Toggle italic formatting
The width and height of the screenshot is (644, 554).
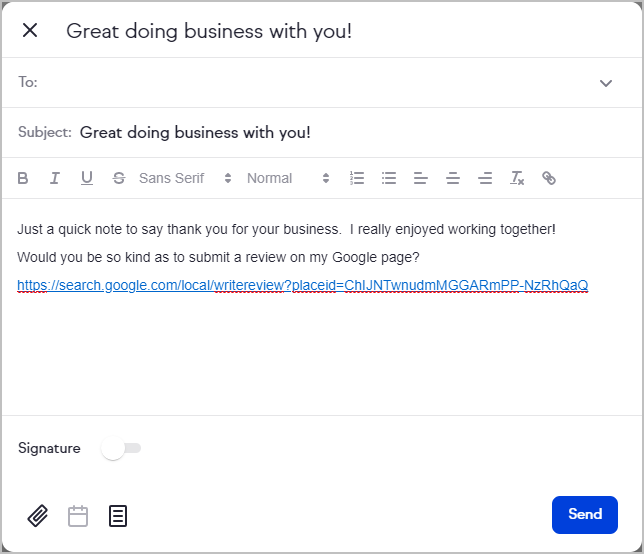[55, 178]
